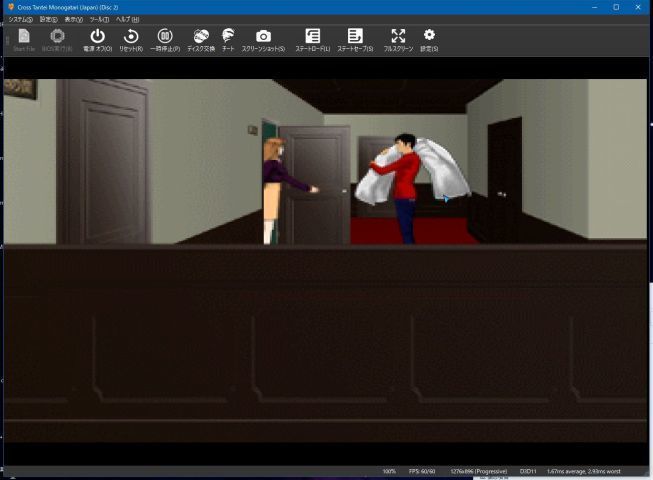
Task: Open the 表示 menu
Action: (x=73, y=20)
